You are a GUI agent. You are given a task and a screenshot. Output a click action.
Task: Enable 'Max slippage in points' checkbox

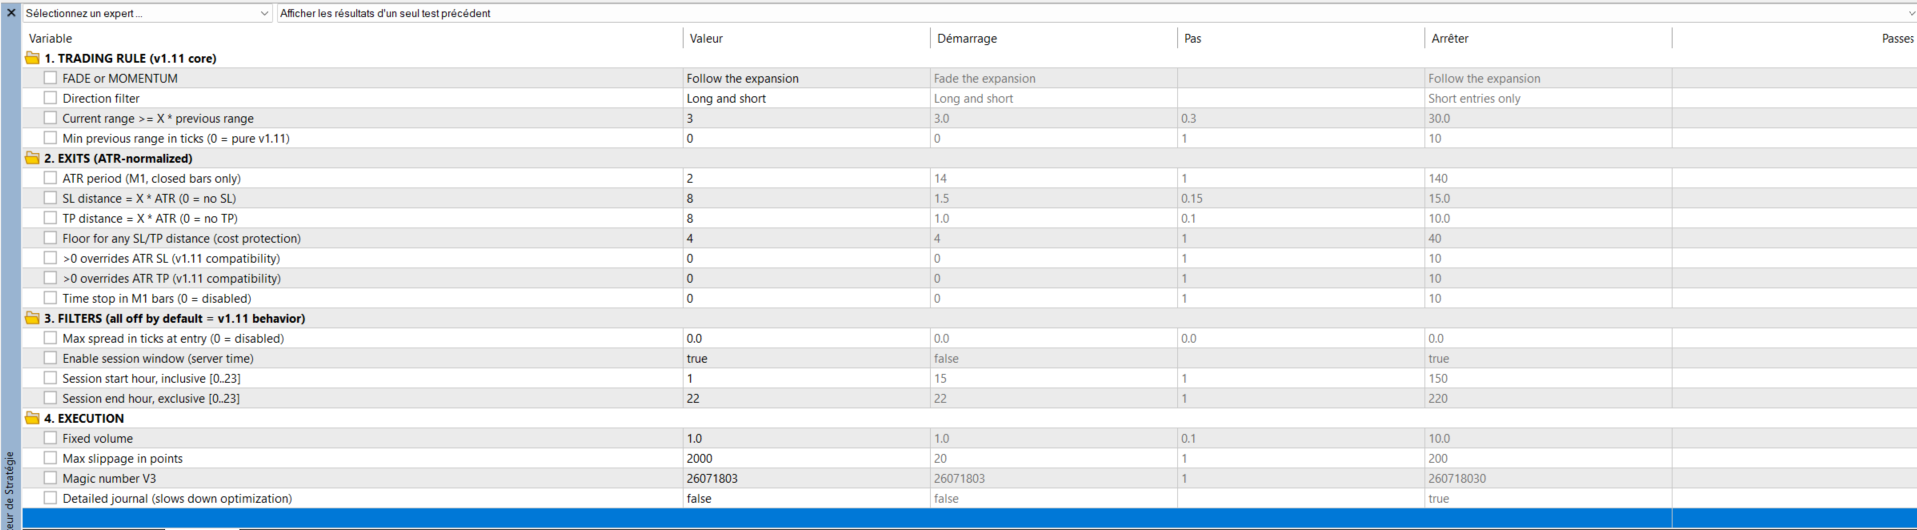tap(50, 458)
